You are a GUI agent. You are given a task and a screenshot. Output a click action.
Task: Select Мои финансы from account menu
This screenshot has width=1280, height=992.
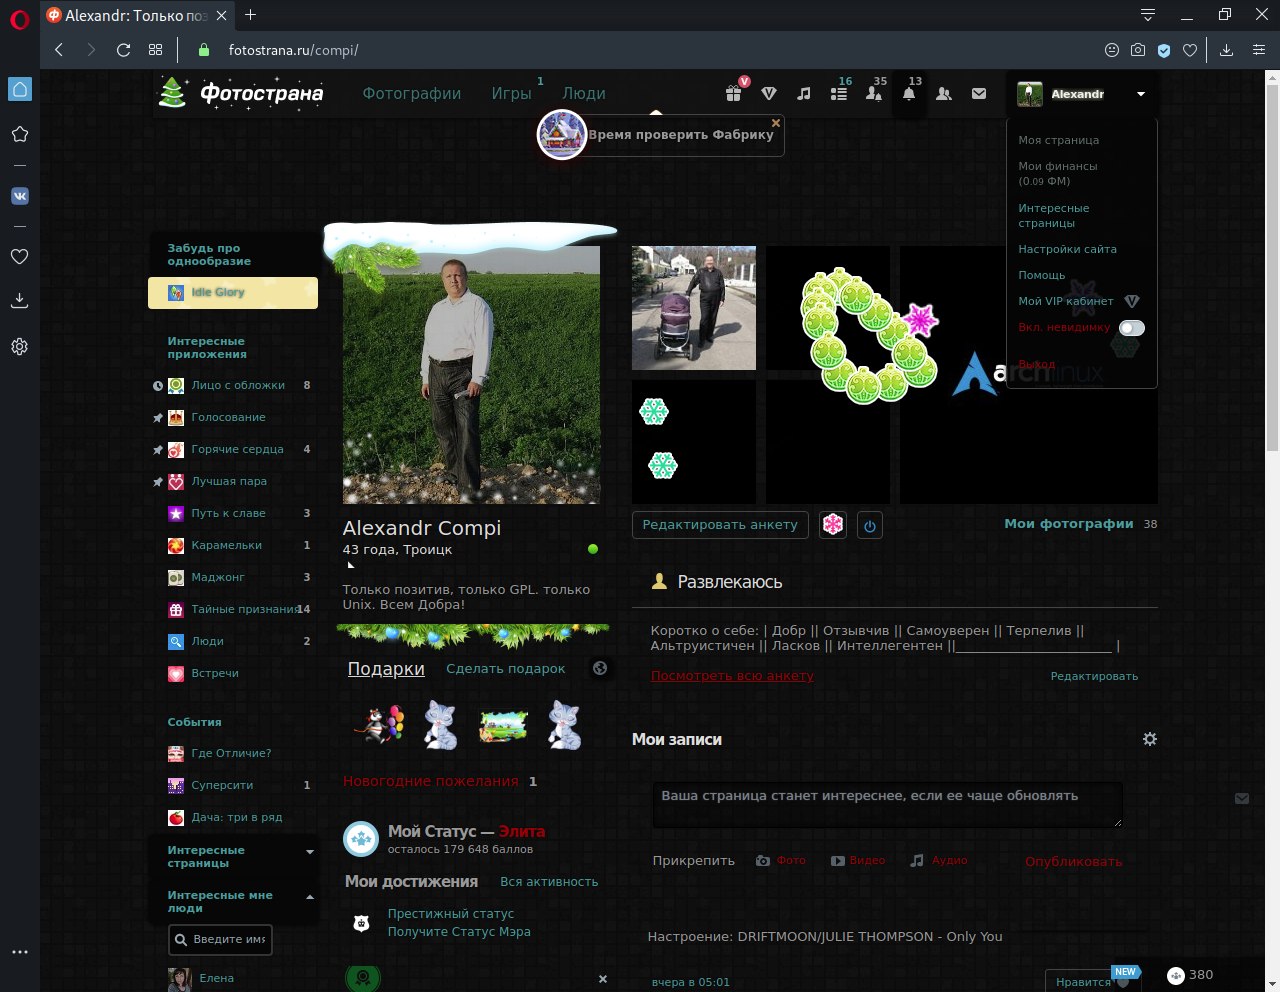1057,173
